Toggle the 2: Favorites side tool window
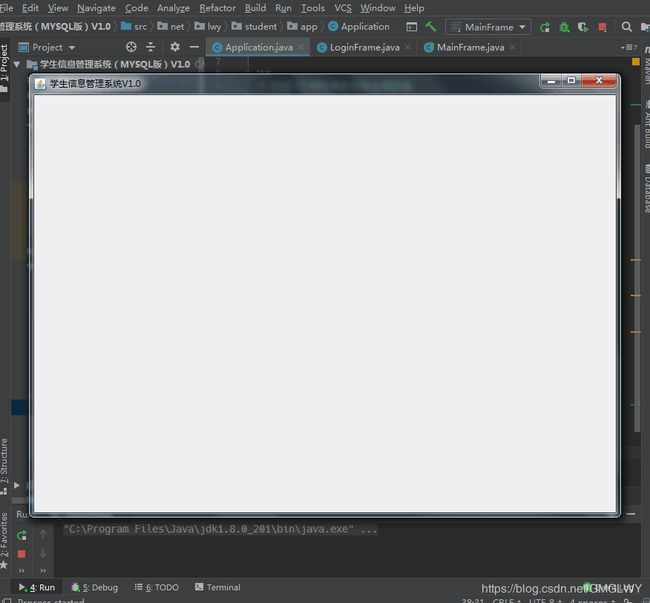This screenshot has height=603, width=650. (4, 540)
